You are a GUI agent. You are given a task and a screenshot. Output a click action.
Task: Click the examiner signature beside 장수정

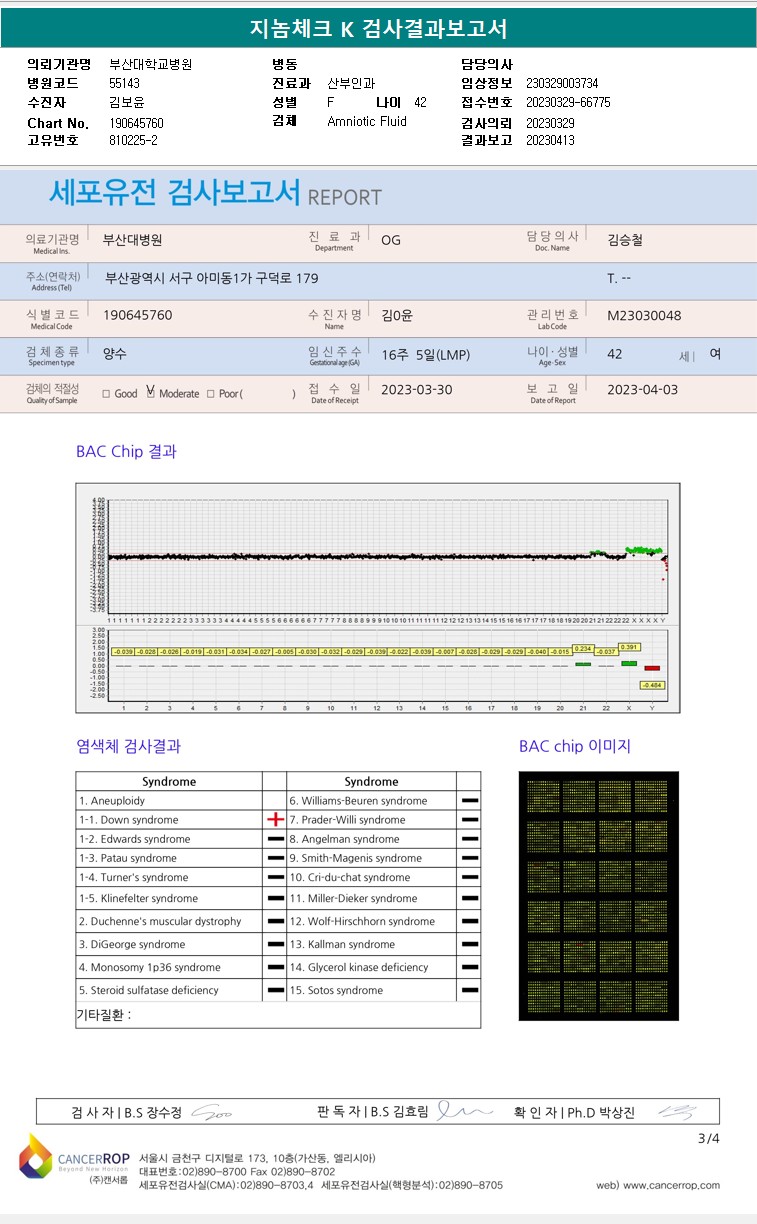point(212,1112)
